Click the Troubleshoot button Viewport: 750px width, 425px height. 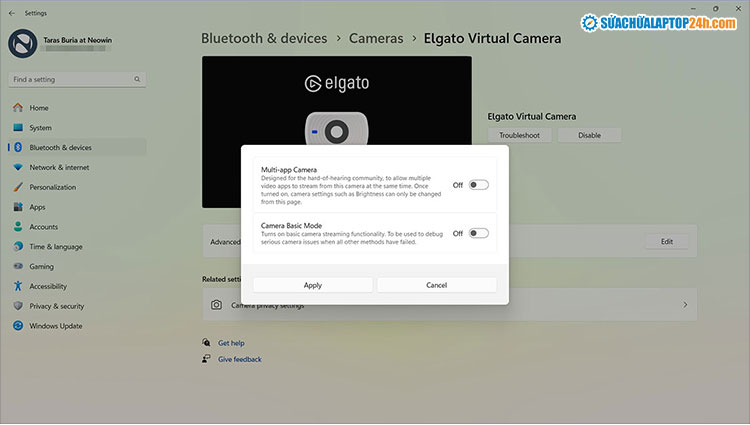(519, 135)
